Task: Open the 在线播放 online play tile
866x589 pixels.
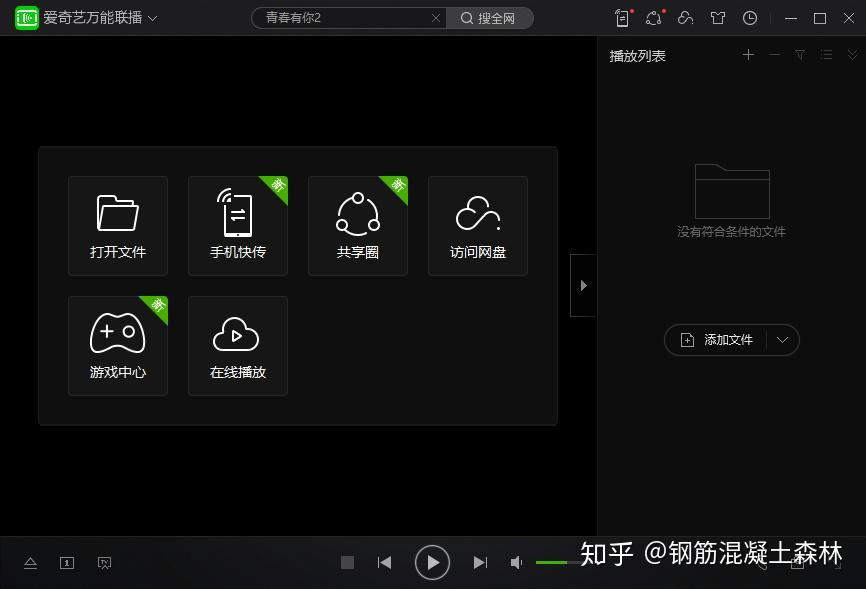Action: point(237,346)
